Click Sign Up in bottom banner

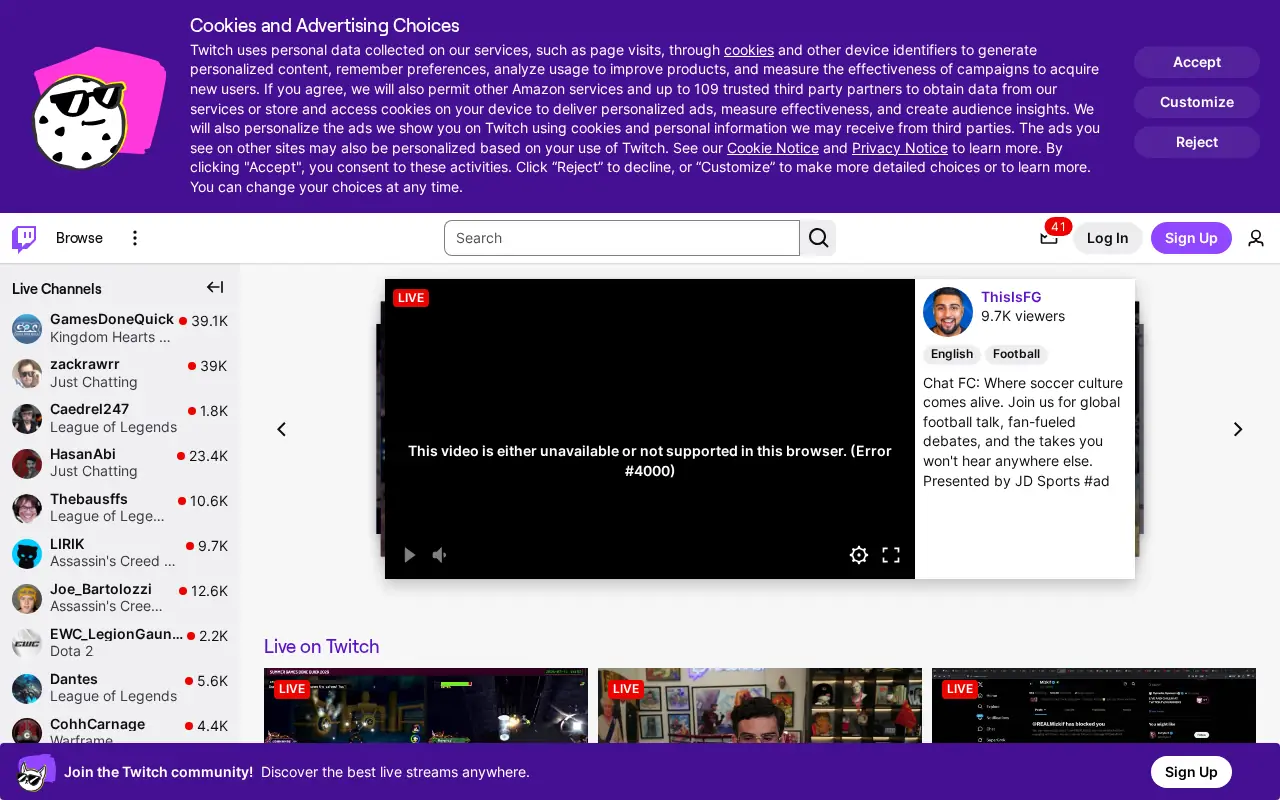tap(1191, 772)
